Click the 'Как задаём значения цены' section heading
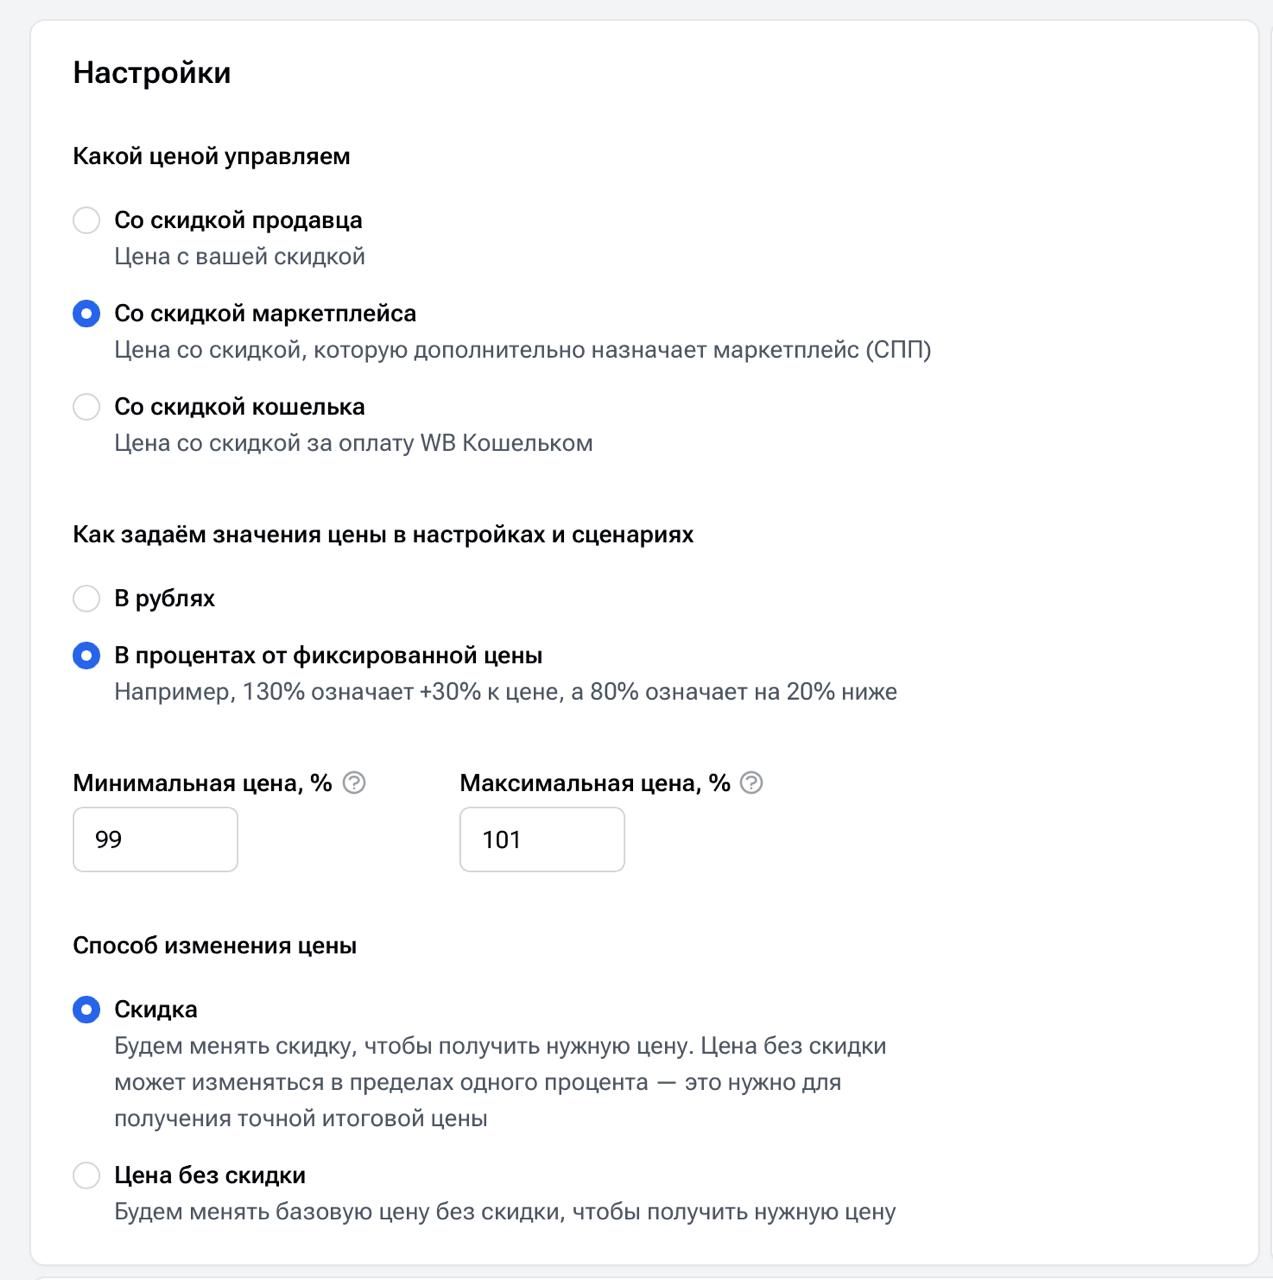This screenshot has width=1273, height=1280. (383, 535)
